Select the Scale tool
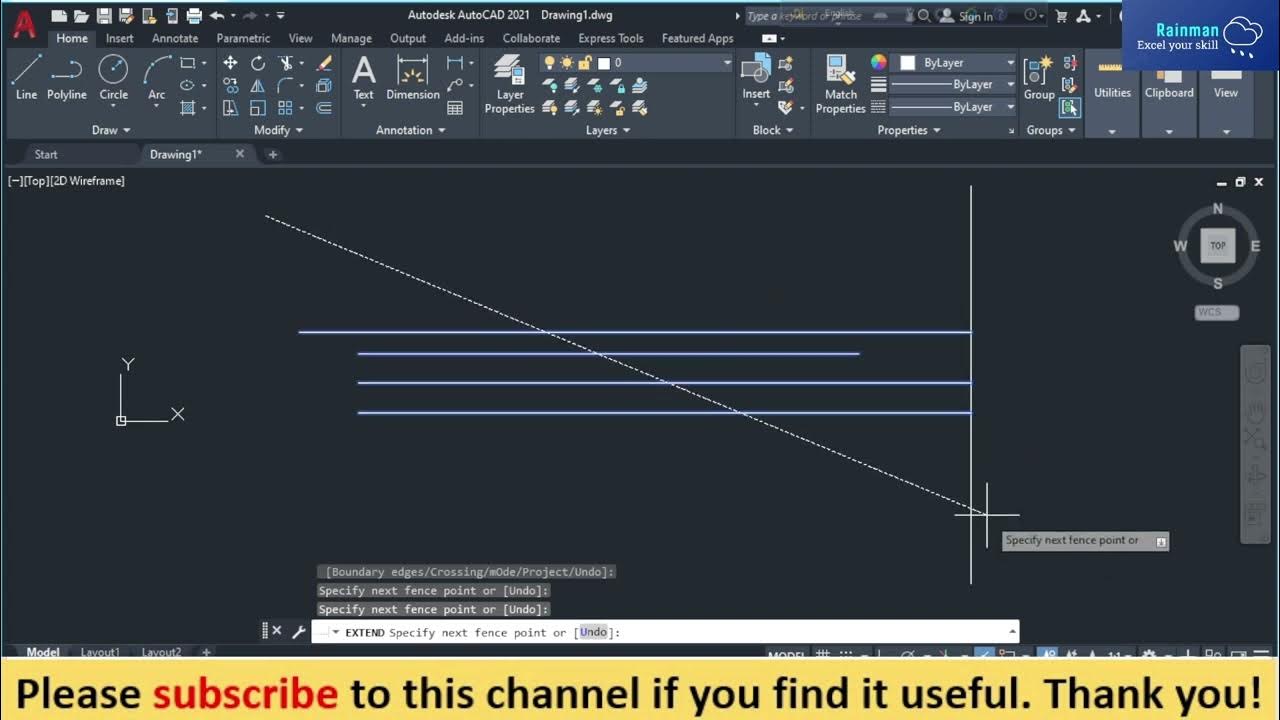This screenshot has height=720, width=1280. point(258,108)
